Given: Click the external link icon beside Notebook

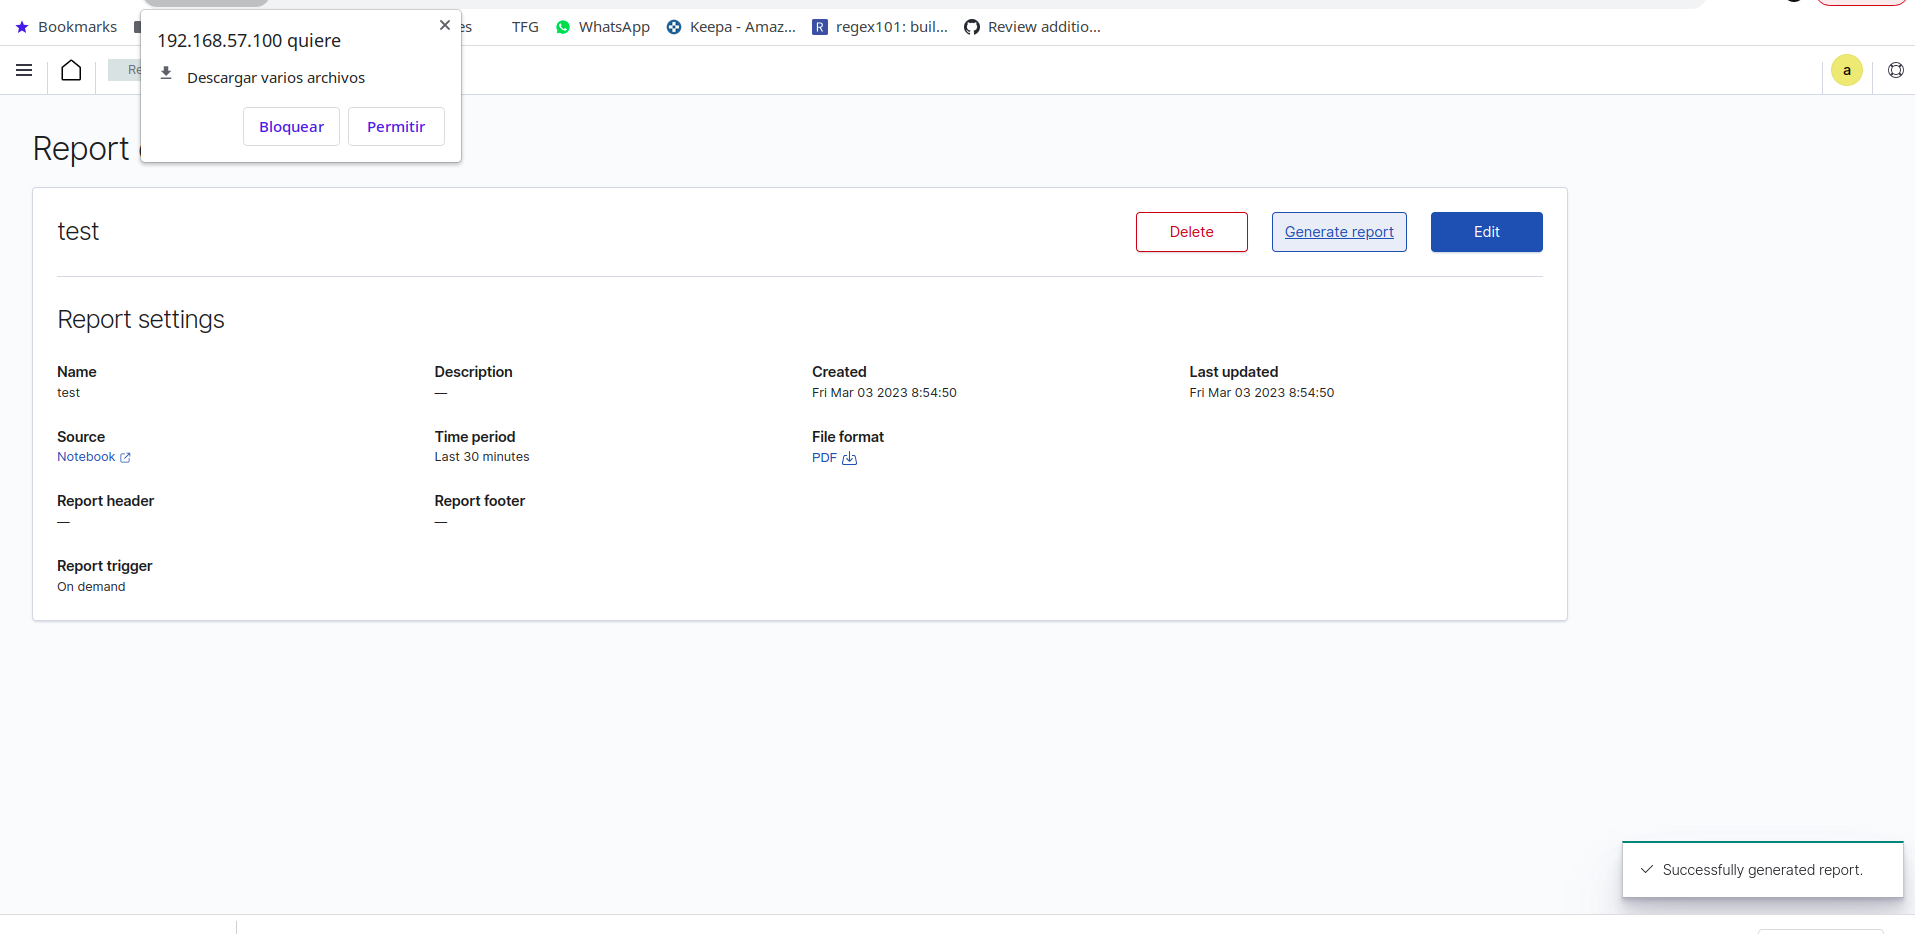Looking at the screenshot, I should click(125, 457).
